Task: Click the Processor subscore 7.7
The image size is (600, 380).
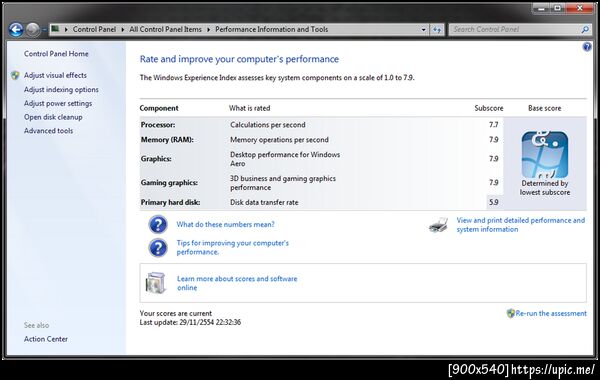Action: coord(493,125)
